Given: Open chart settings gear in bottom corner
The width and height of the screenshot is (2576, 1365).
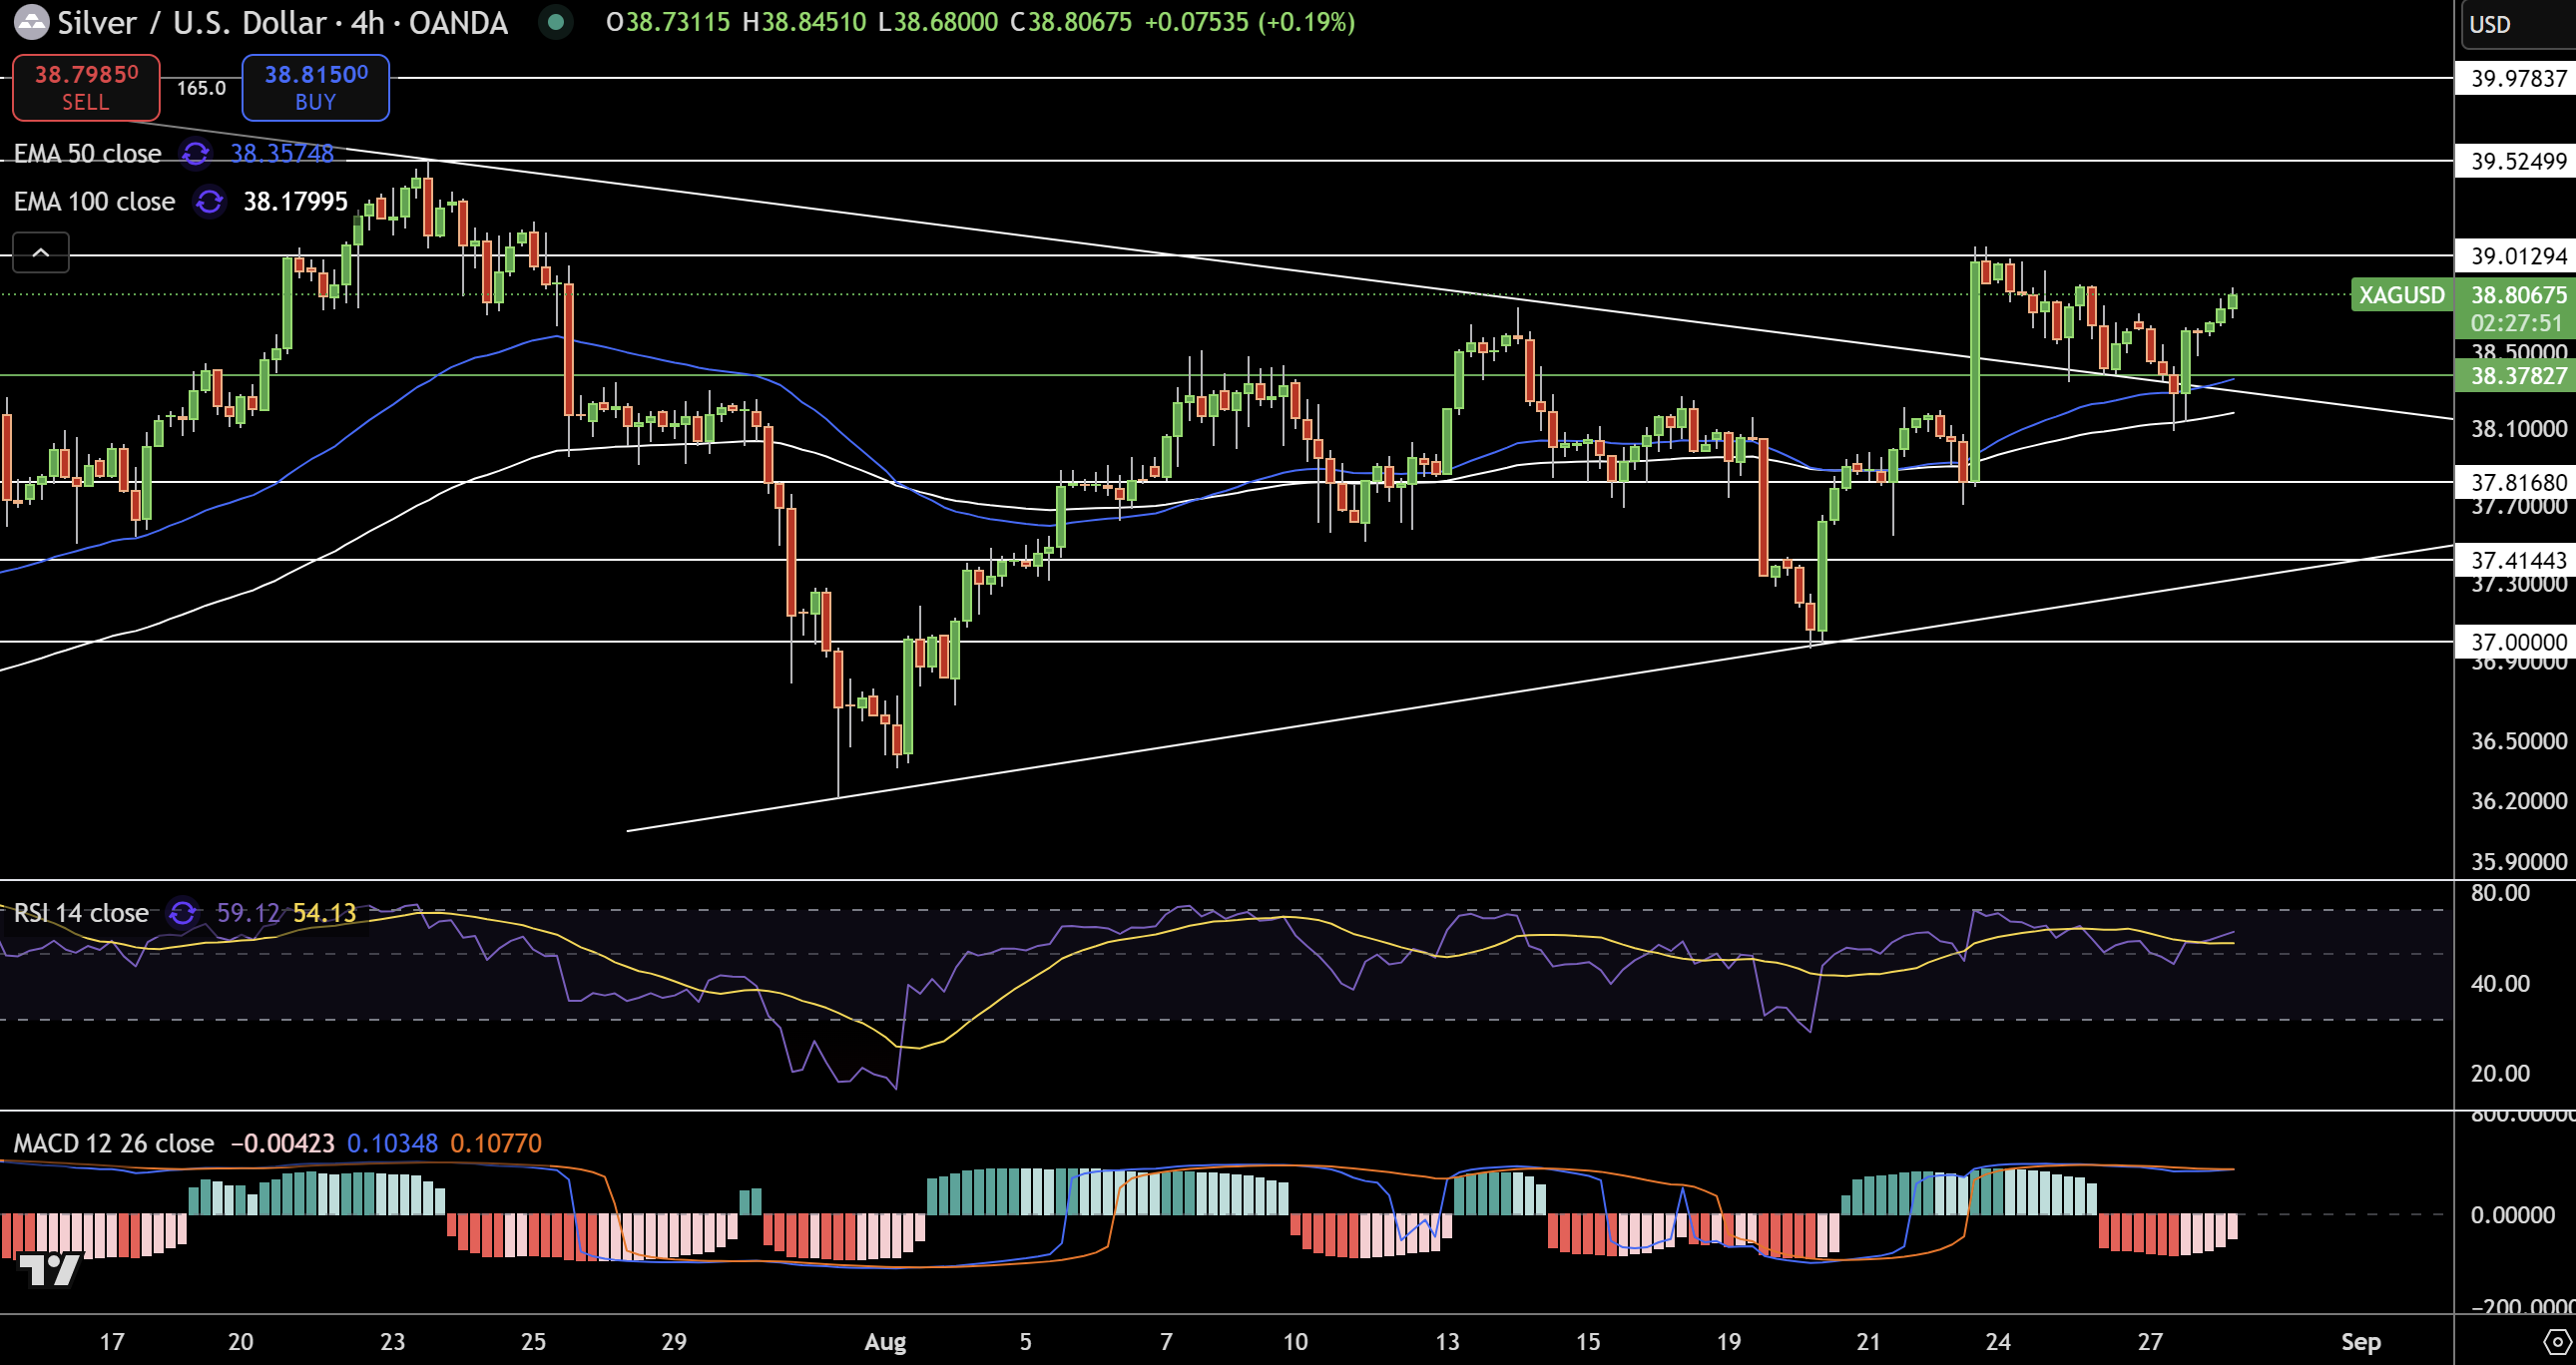Looking at the screenshot, I should 2557,1341.
